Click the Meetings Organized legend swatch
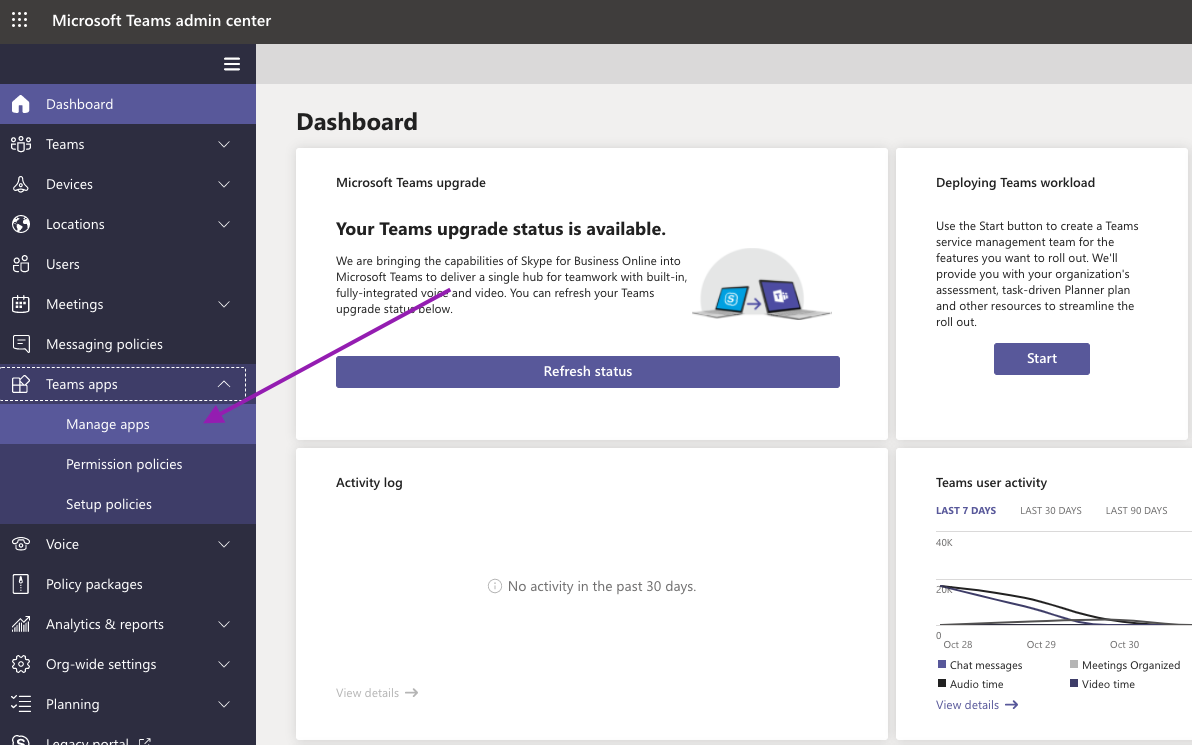This screenshot has height=745, width=1192. tap(1074, 664)
